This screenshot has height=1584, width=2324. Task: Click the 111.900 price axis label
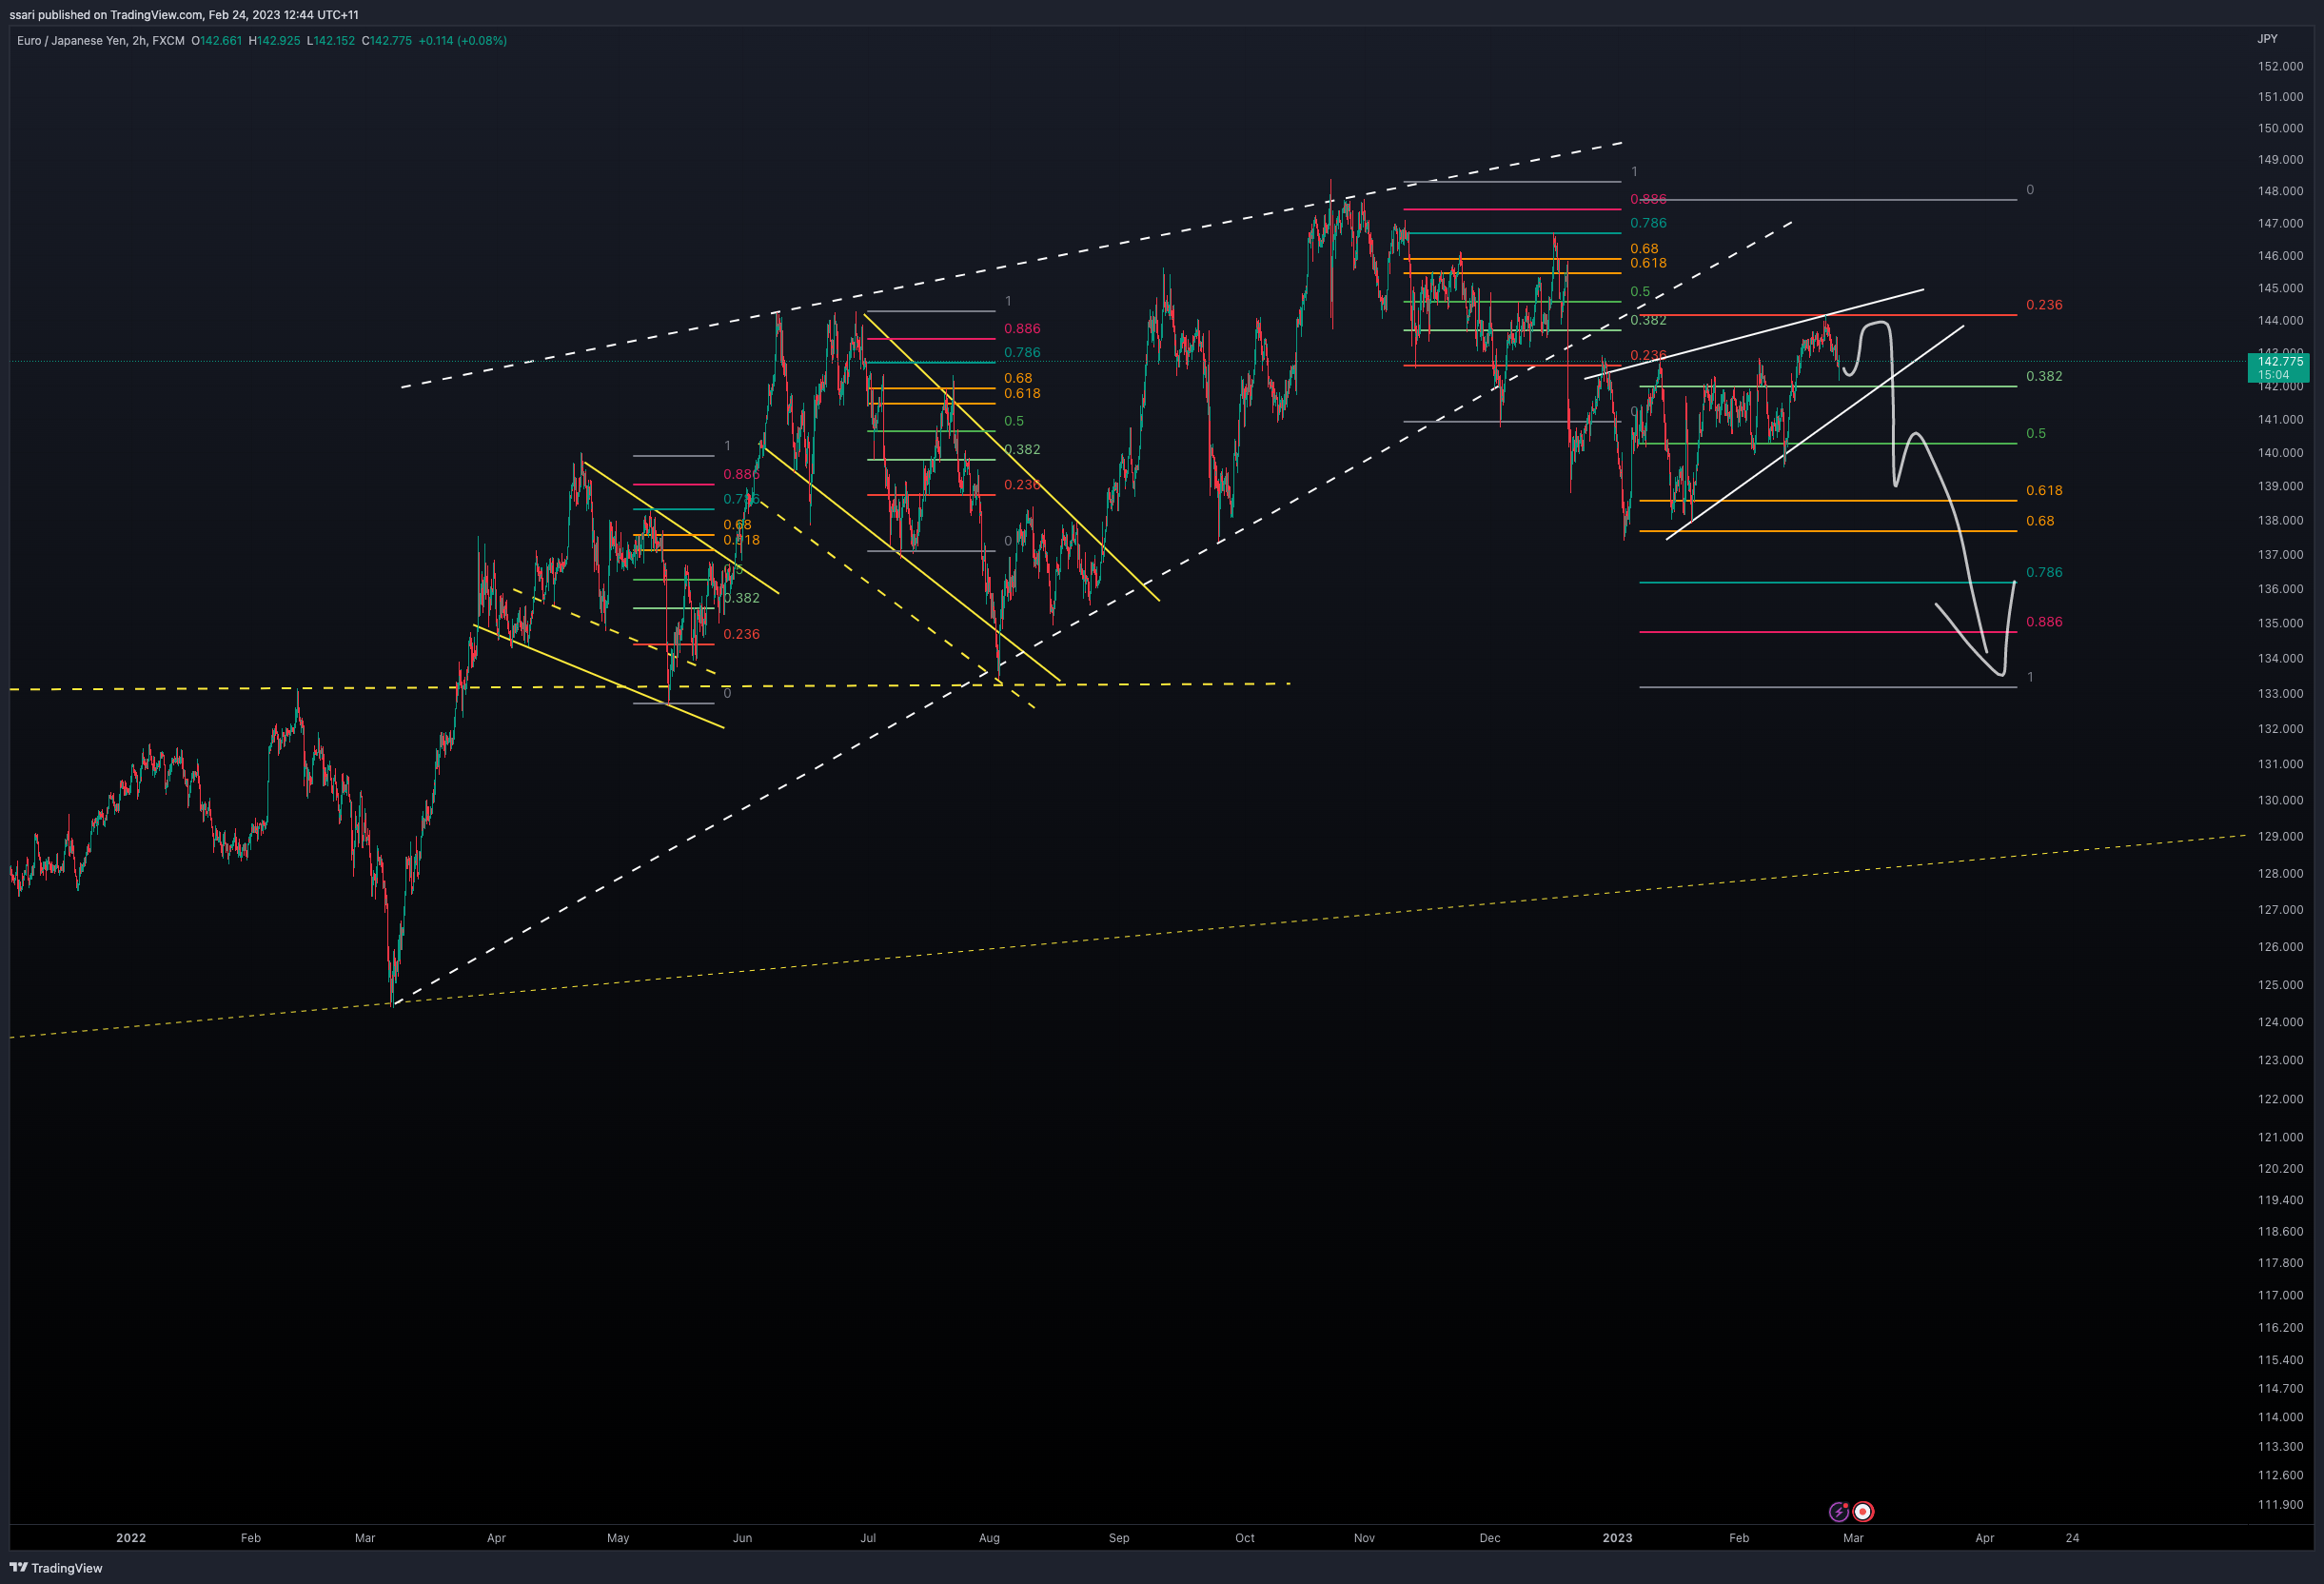click(2280, 1505)
